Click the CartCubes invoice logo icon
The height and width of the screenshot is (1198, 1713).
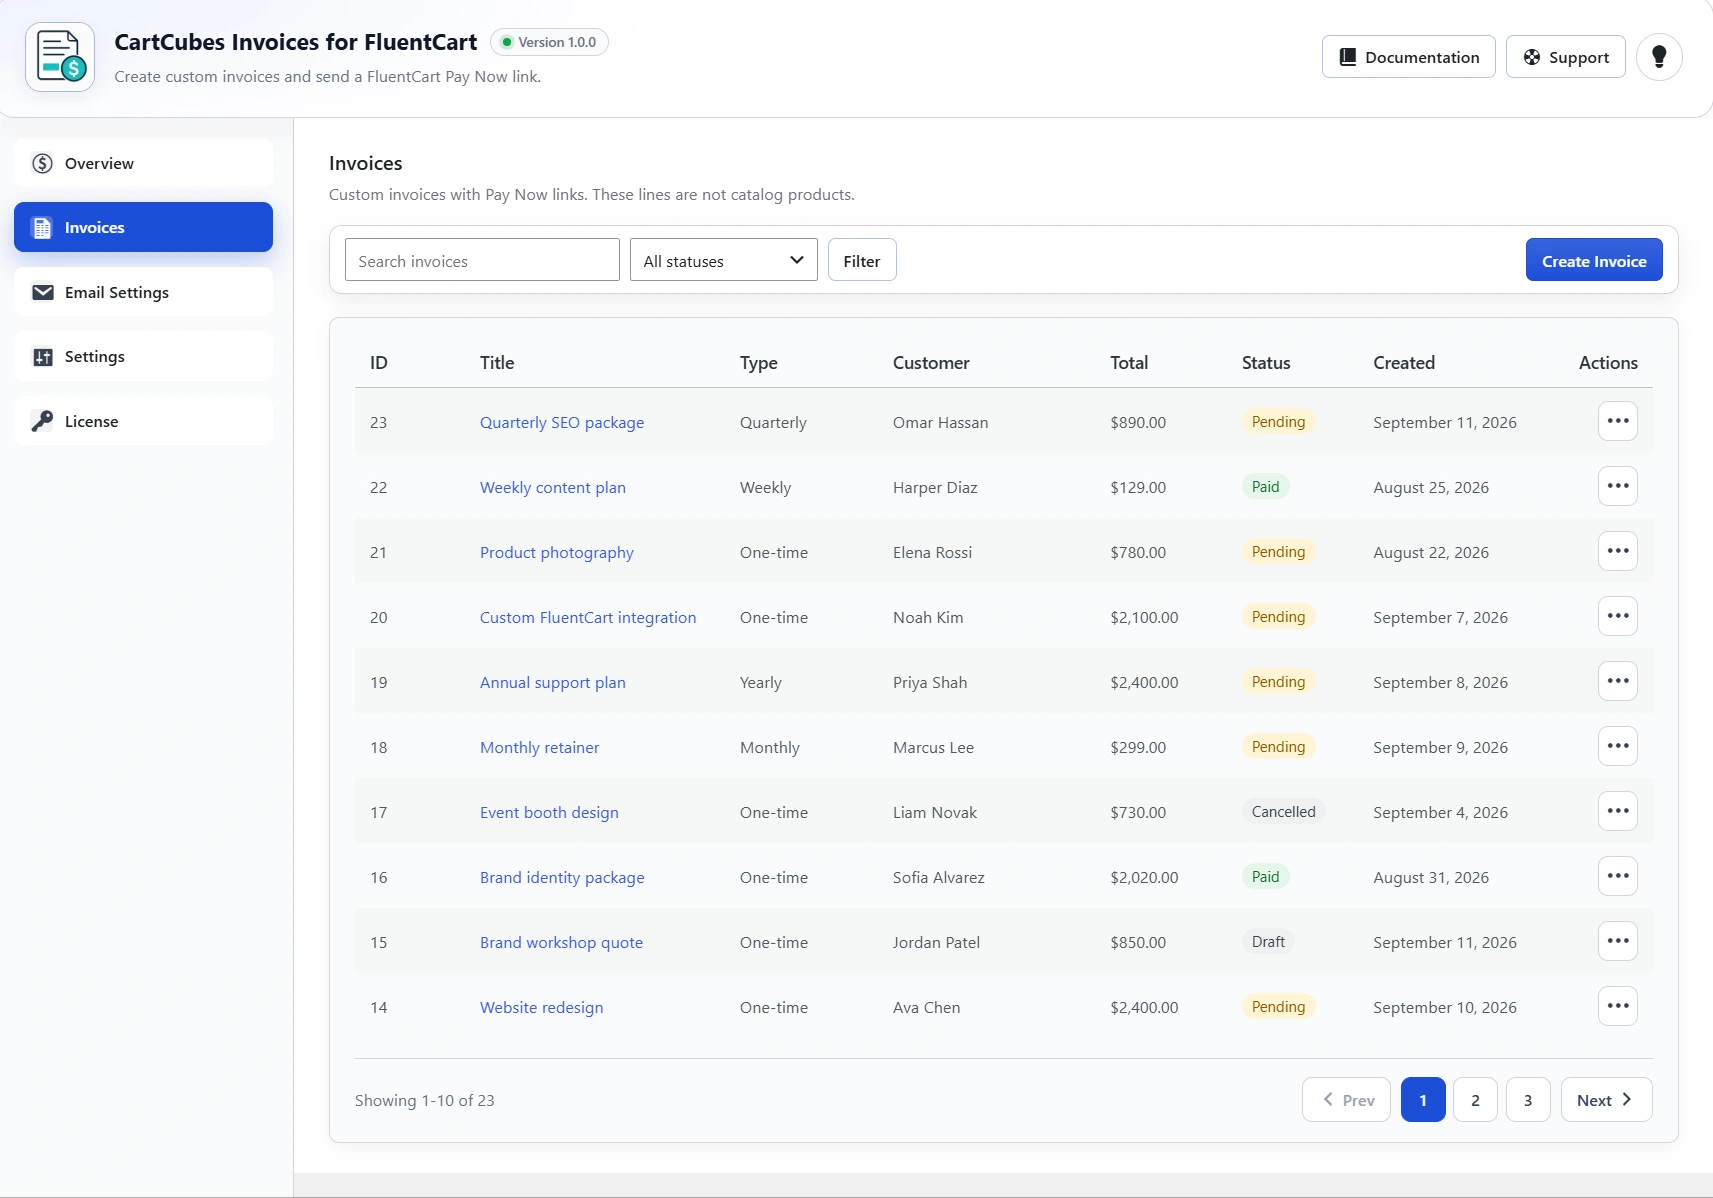click(60, 57)
